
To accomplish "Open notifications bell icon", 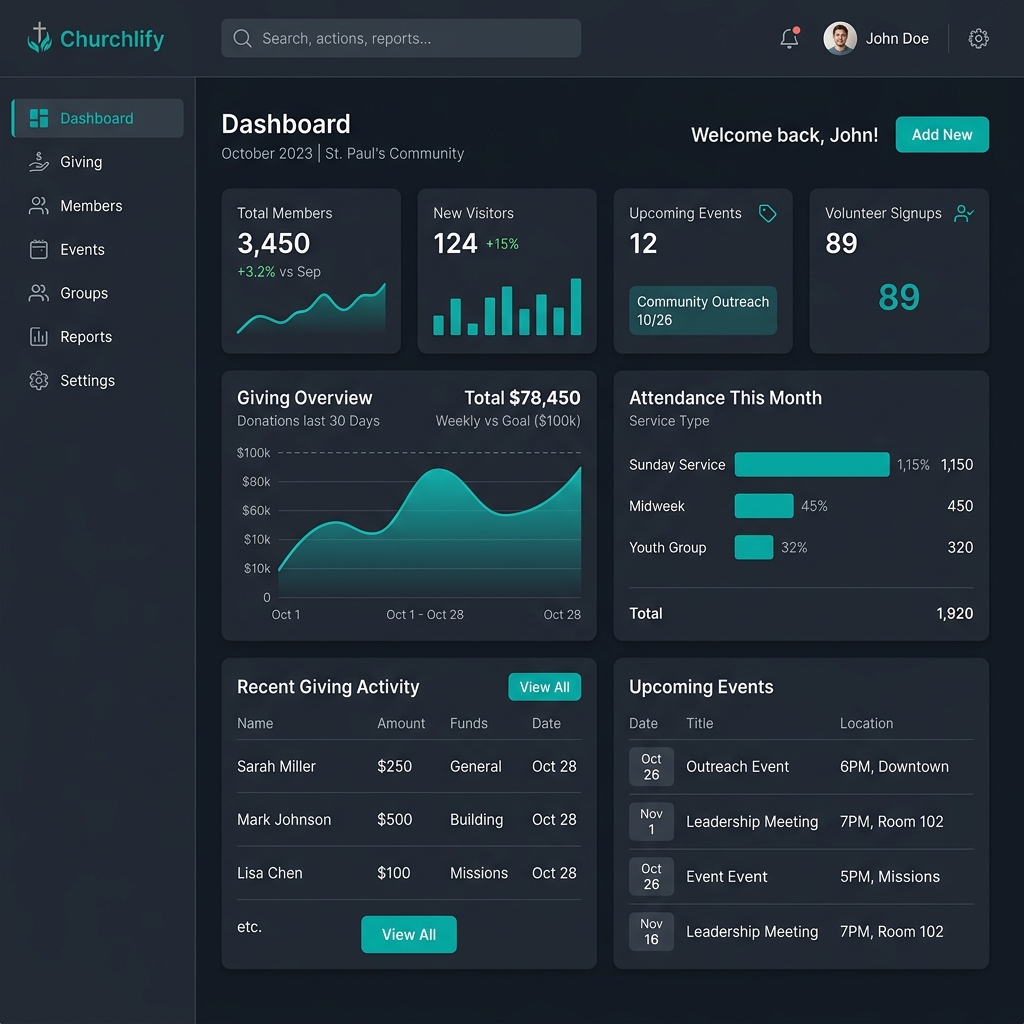I will 789,38.
